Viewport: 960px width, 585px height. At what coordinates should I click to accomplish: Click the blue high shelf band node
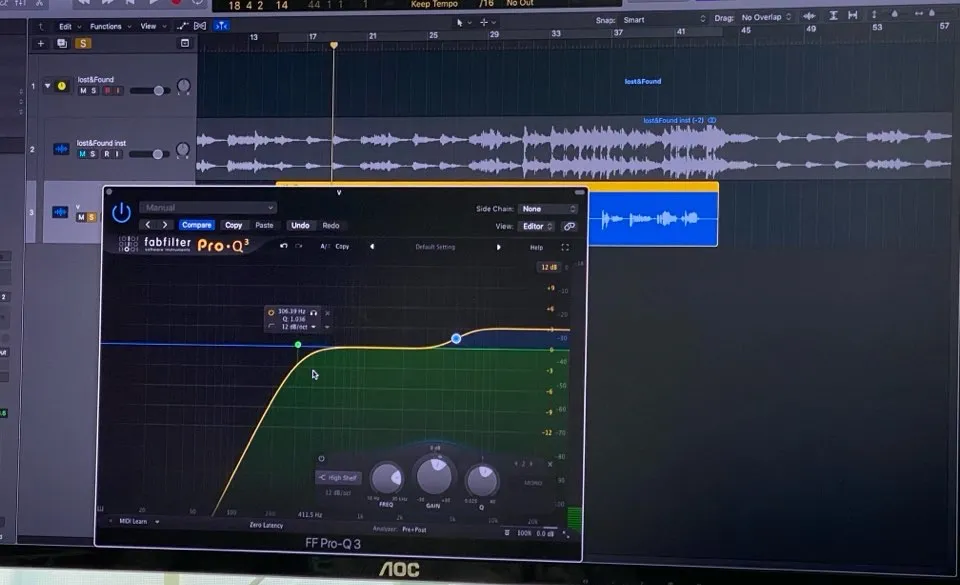[x=456, y=339]
